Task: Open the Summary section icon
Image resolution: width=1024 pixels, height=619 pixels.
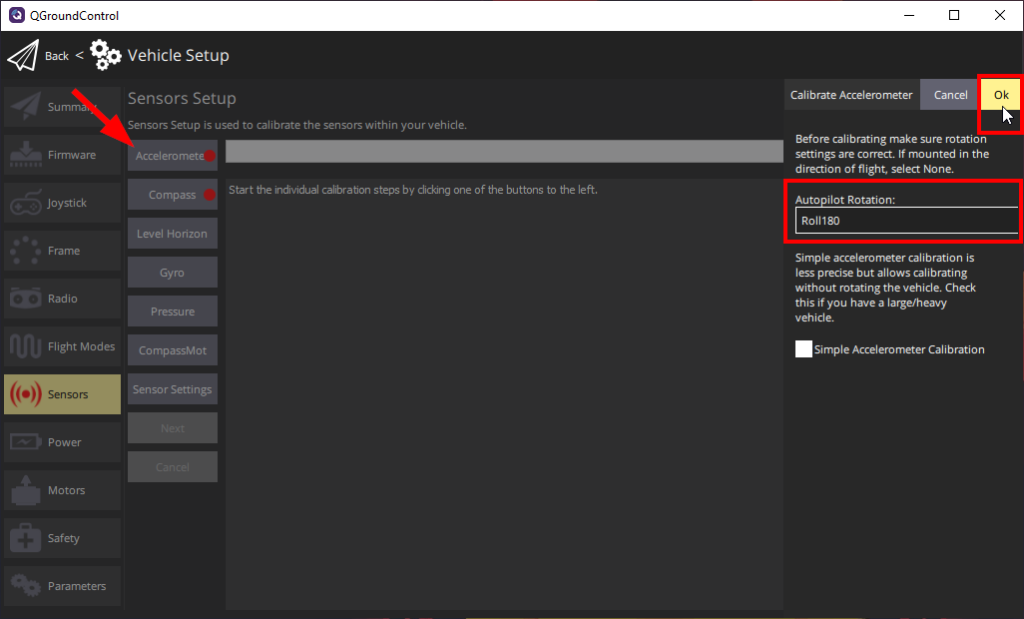Action: [x=25, y=107]
